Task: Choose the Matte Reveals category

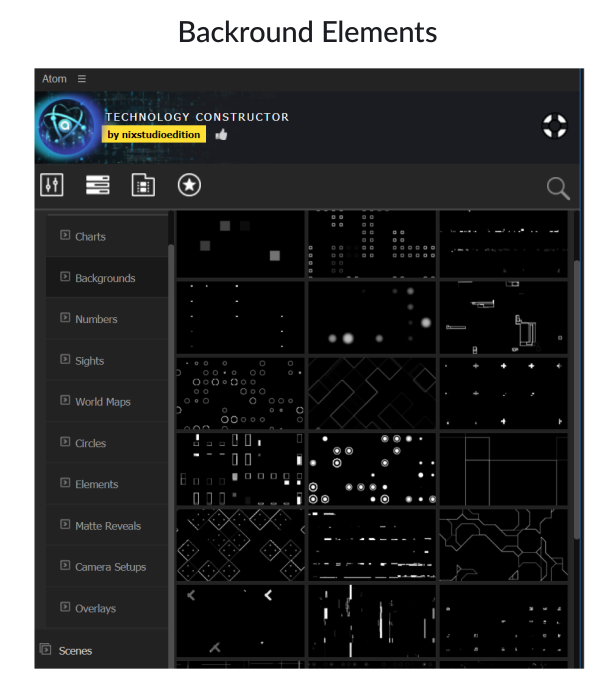Action: tap(107, 526)
